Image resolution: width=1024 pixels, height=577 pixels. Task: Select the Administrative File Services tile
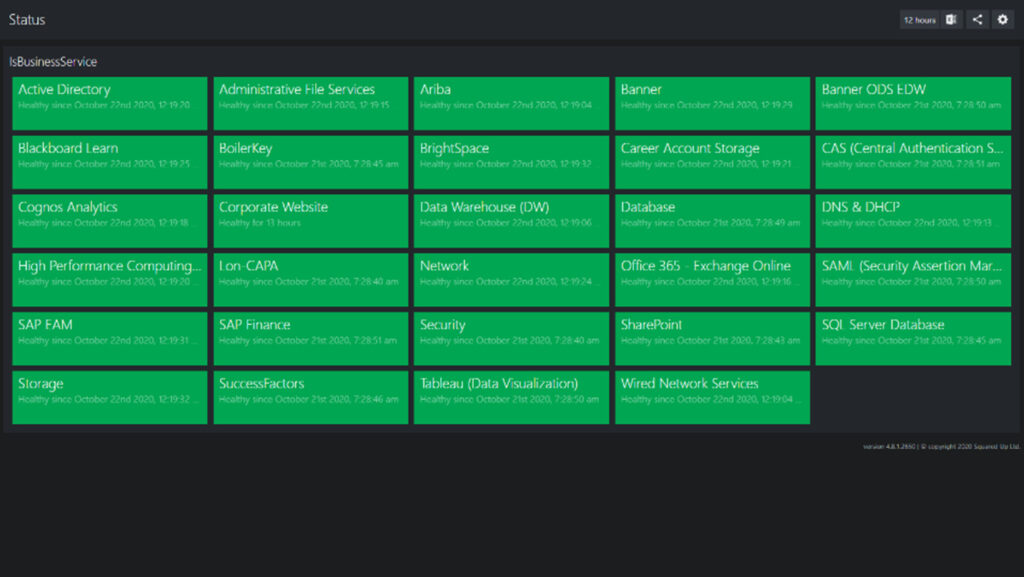click(x=311, y=103)
